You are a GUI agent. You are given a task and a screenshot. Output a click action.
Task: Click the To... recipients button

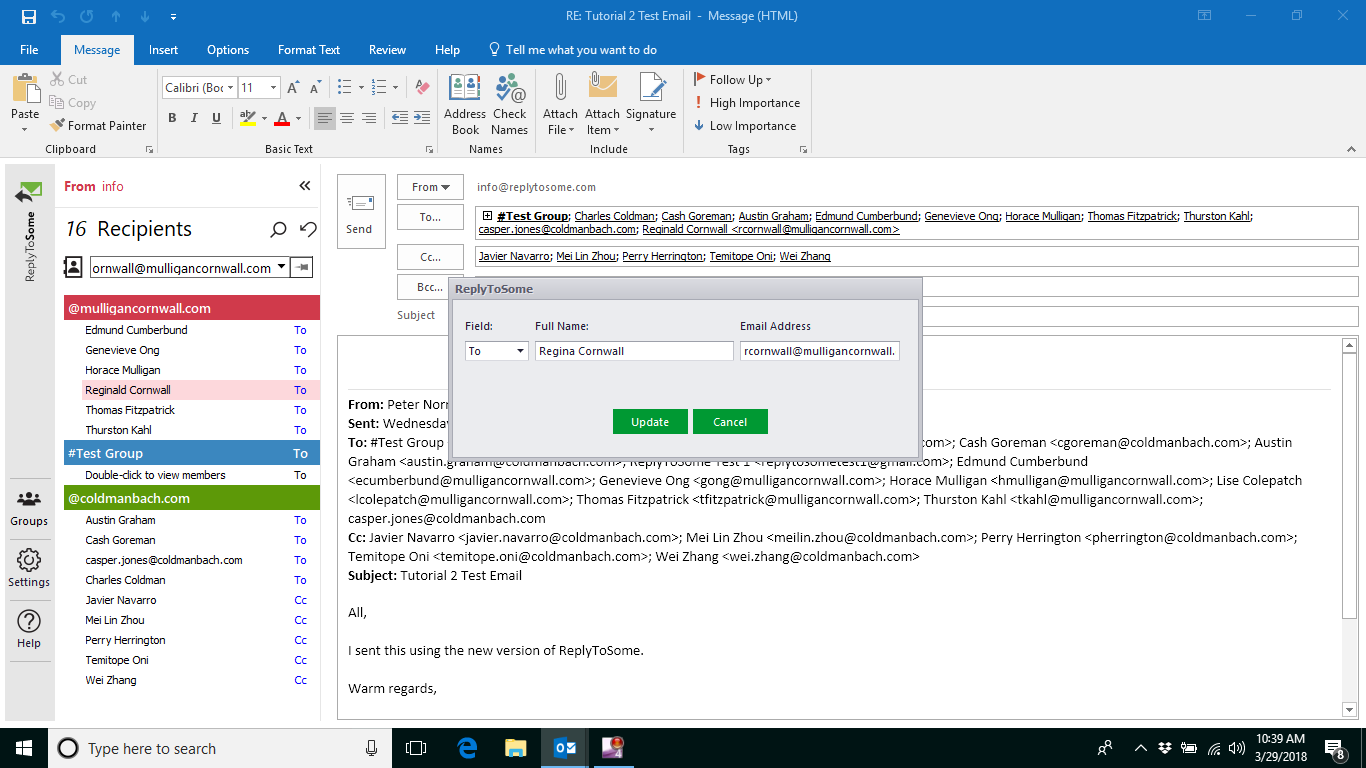430,217
